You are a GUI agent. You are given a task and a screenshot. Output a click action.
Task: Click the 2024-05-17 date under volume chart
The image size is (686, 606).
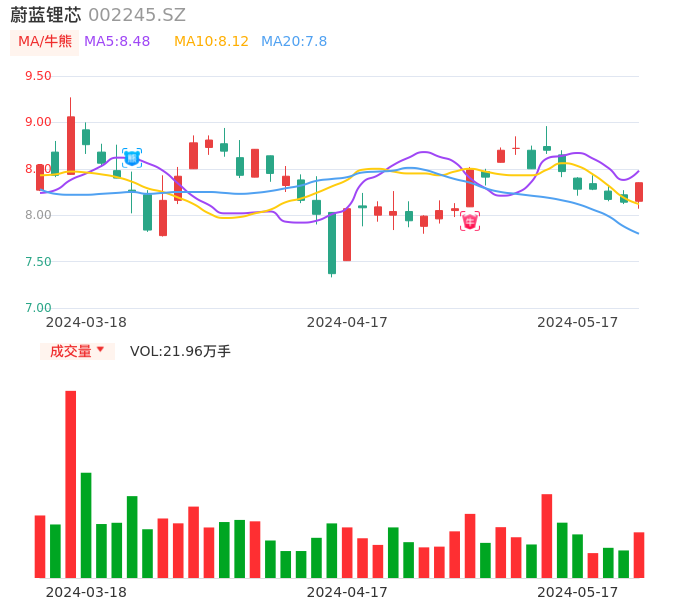tap(578, 592)
